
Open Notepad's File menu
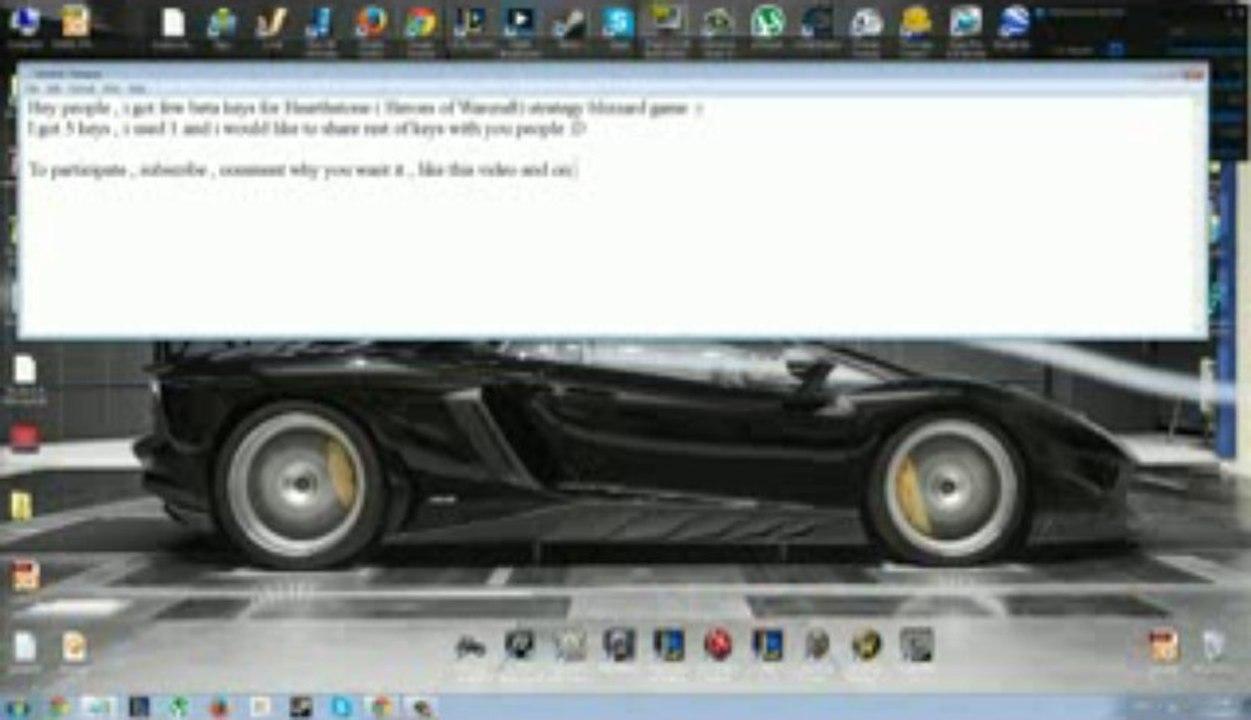coord(35,88)
